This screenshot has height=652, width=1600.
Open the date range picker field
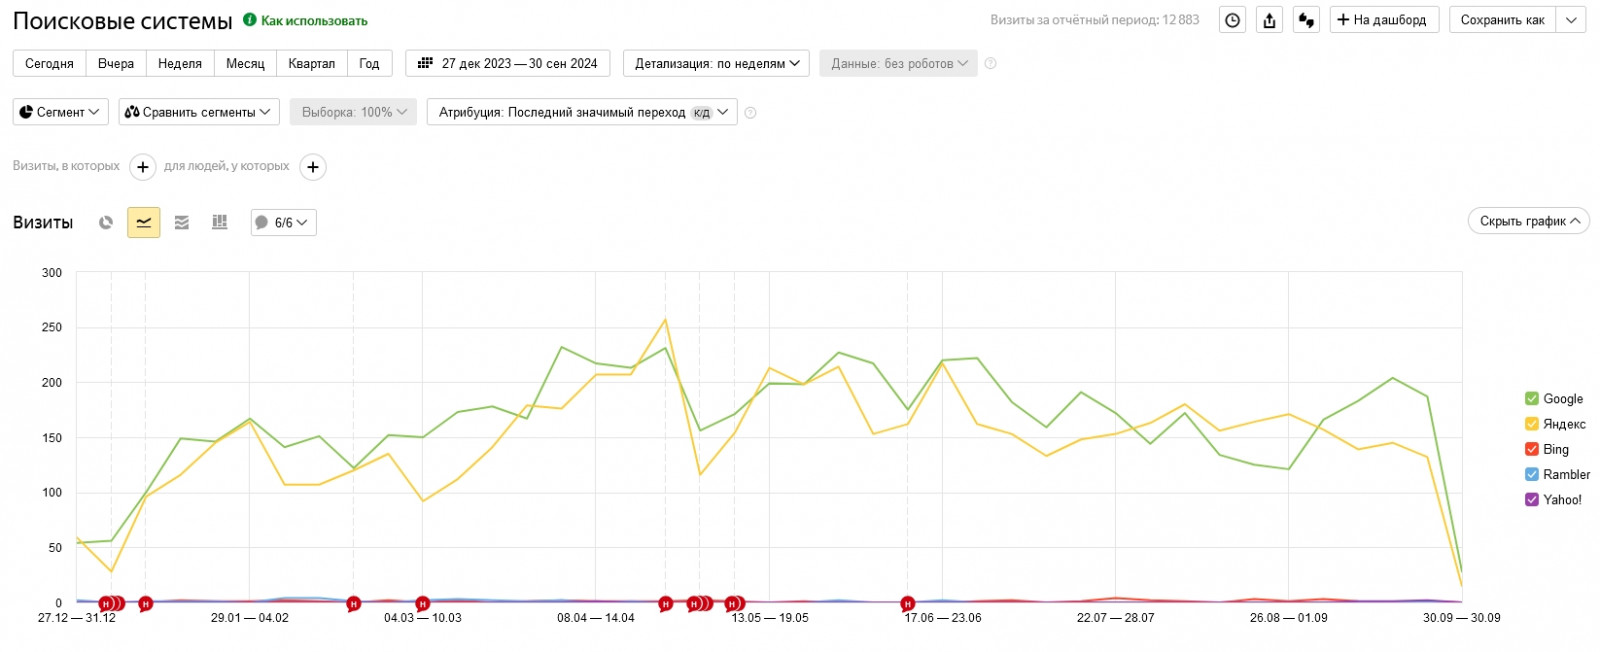[510, 63]
